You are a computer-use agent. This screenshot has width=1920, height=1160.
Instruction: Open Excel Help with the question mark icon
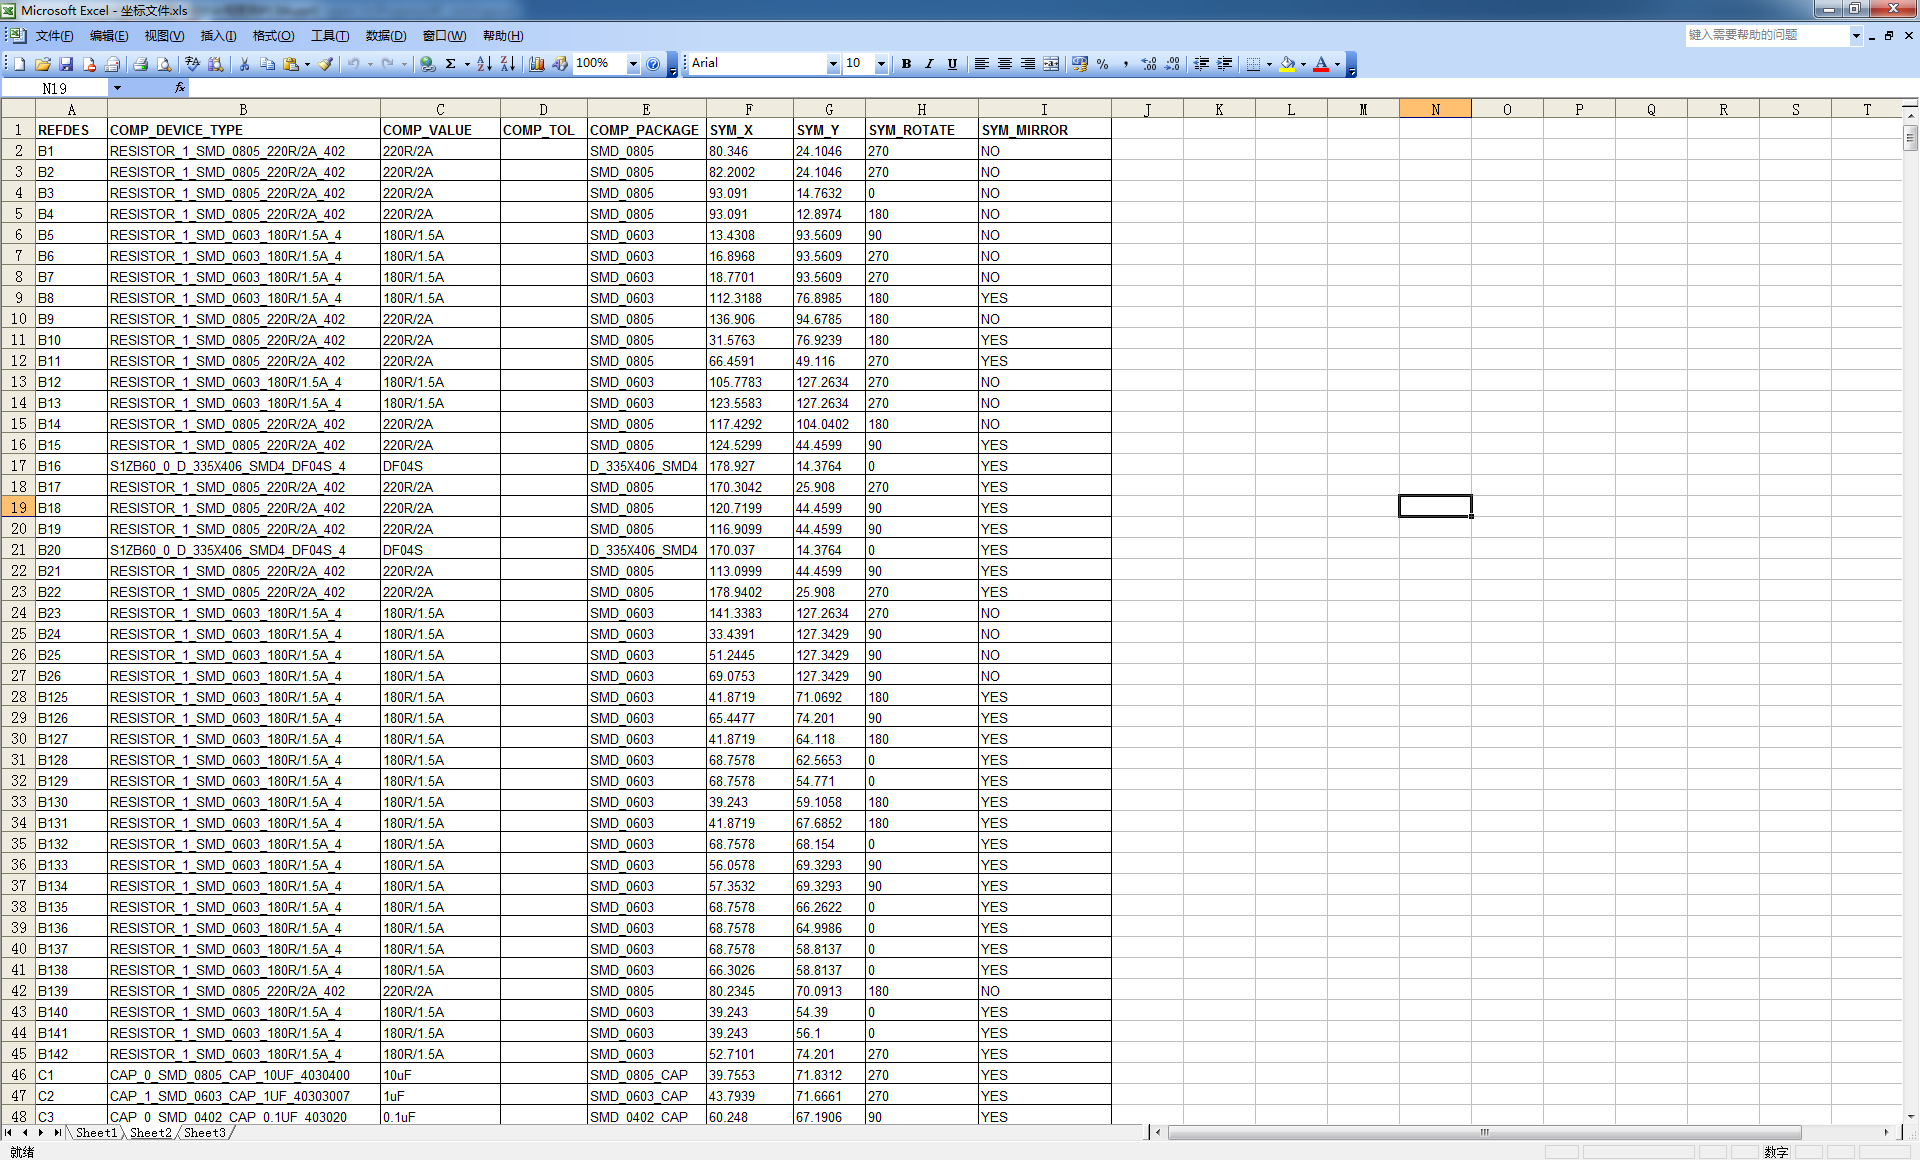pyautogui.click(x=653, y=64)
